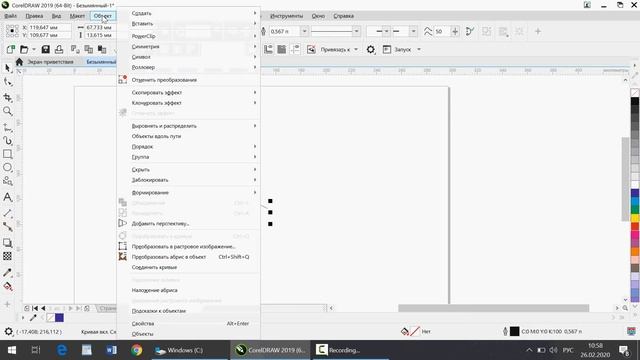Choose Объекты вдоль пути

click(189, 136)
